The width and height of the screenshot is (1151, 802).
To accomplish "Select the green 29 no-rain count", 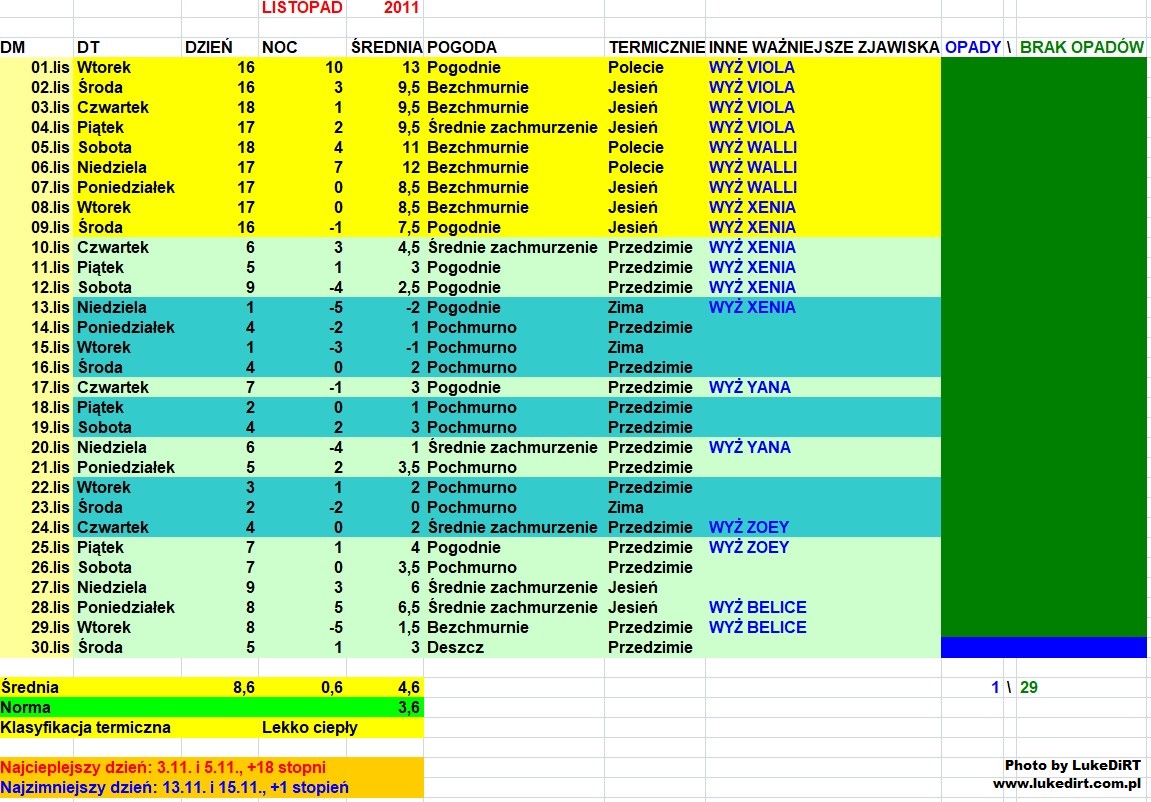I will [x=1029, y=688].
